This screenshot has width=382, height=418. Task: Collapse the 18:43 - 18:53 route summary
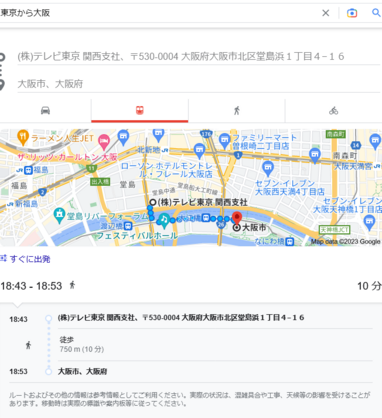click(191, 286)
